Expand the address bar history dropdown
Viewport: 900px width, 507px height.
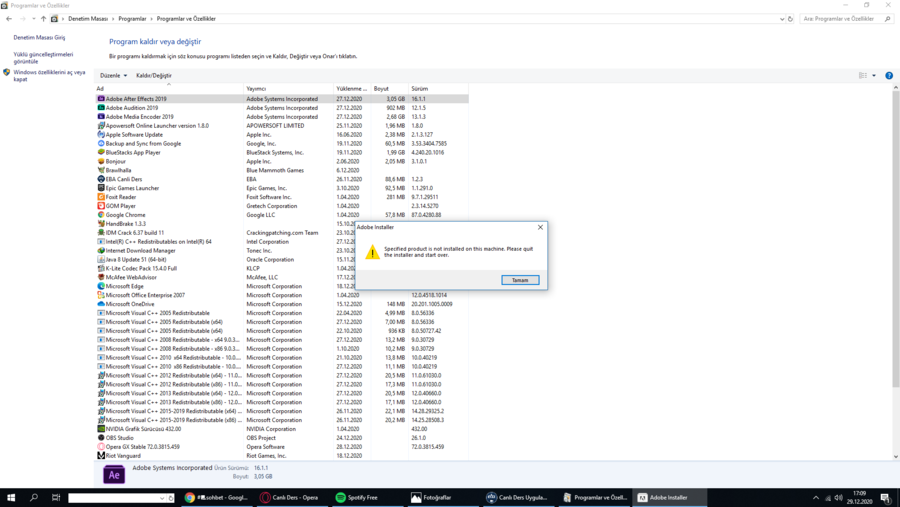pos(782,19)
